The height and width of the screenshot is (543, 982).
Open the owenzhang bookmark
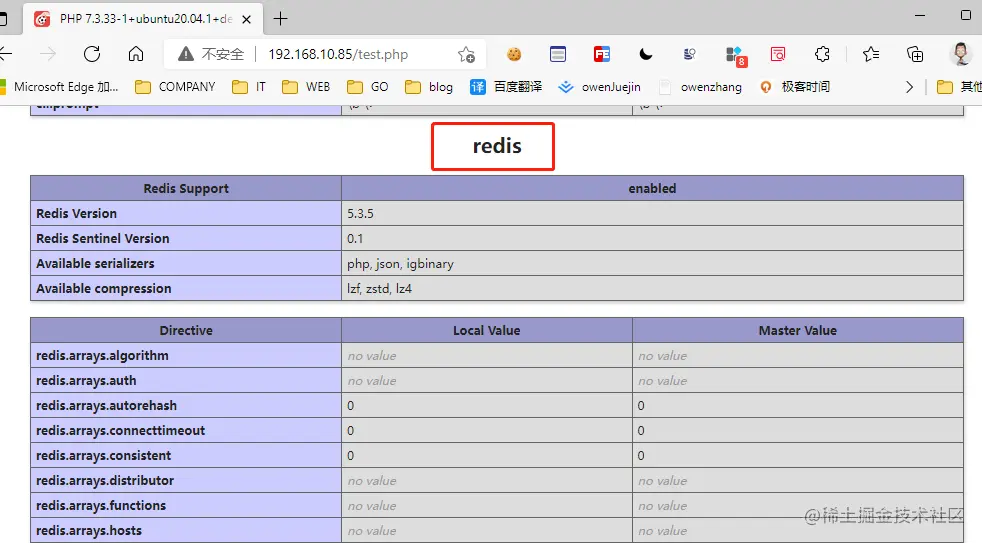coord(700,87)
